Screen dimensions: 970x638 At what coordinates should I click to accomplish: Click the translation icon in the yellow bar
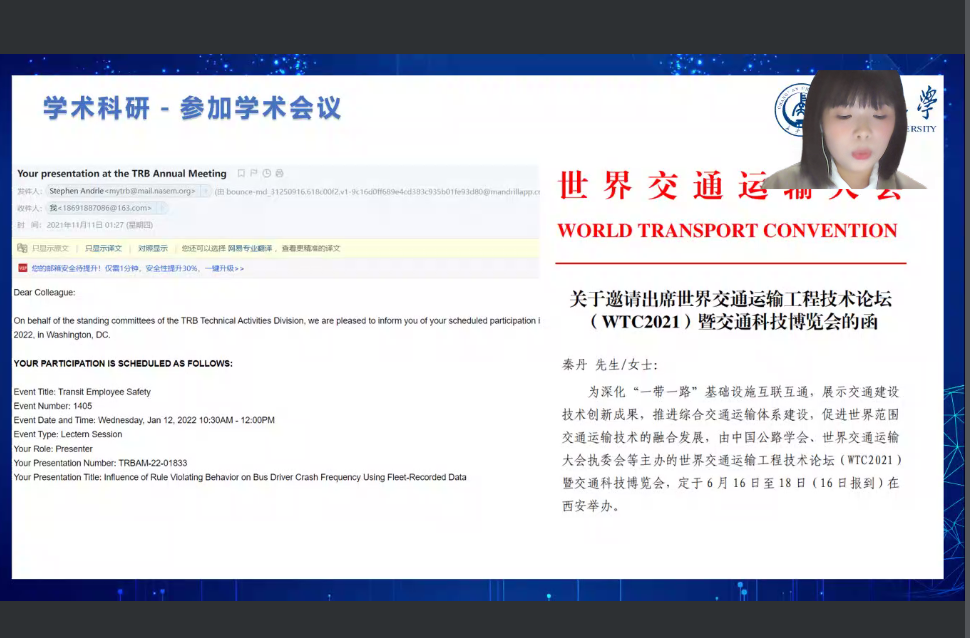tap(22, 248)
